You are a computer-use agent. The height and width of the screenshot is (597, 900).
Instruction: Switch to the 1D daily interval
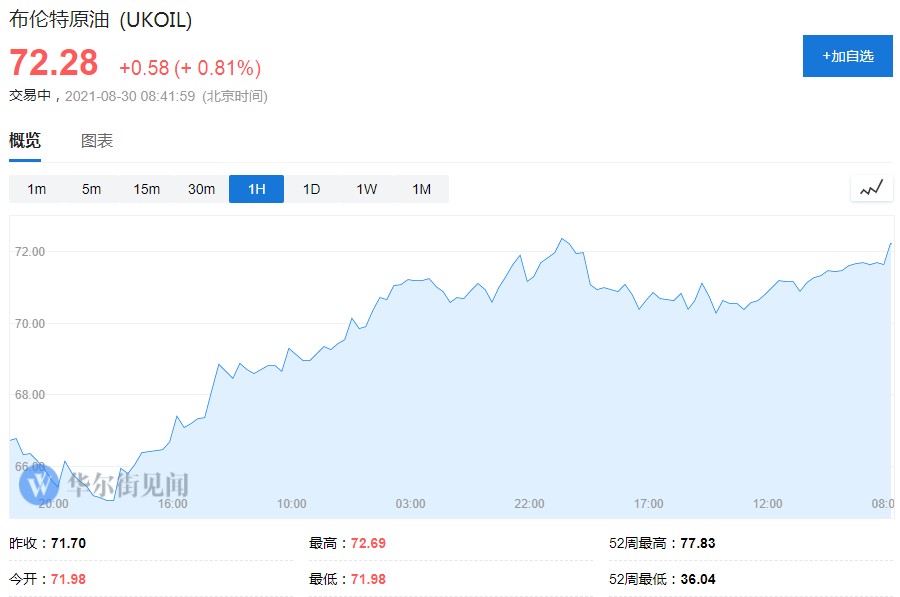(311, 189)
